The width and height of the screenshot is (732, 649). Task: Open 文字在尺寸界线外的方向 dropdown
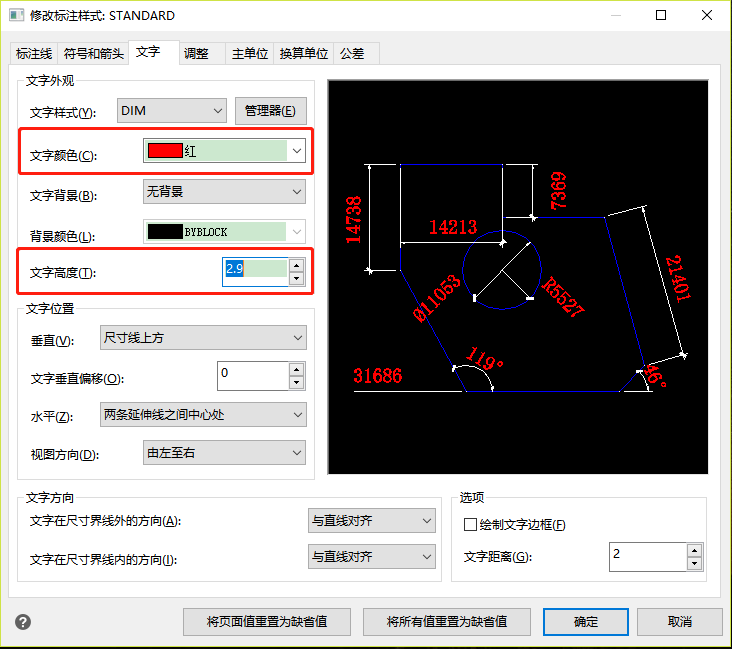pos(372,521)
